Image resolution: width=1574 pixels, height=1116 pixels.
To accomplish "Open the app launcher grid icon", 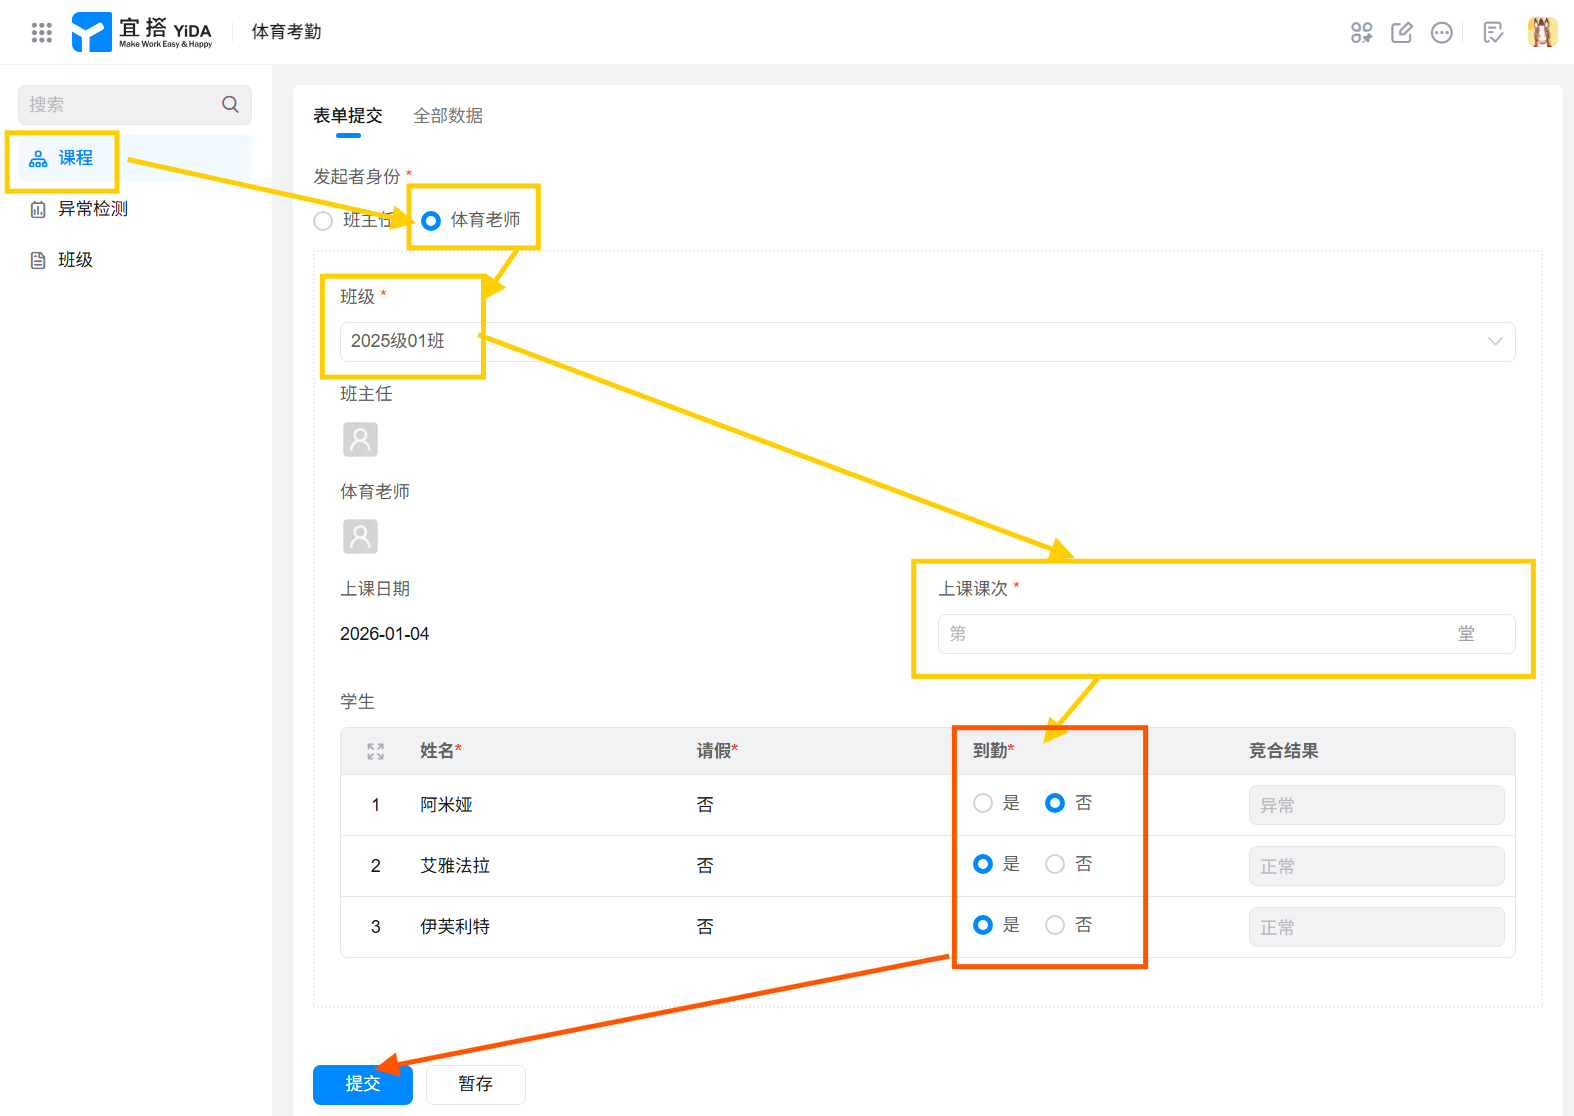I will tap(41, 32).
